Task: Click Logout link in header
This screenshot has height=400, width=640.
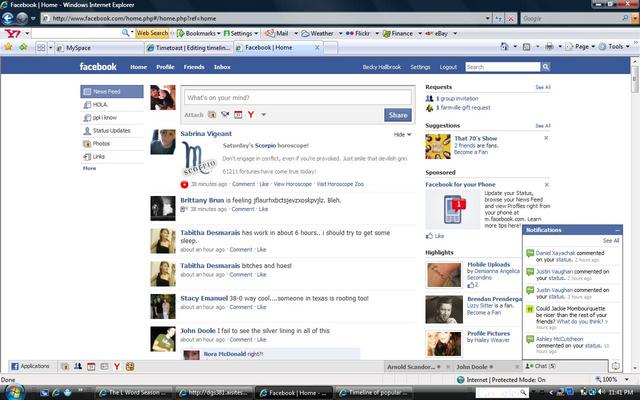Action: tap(448, 67)
